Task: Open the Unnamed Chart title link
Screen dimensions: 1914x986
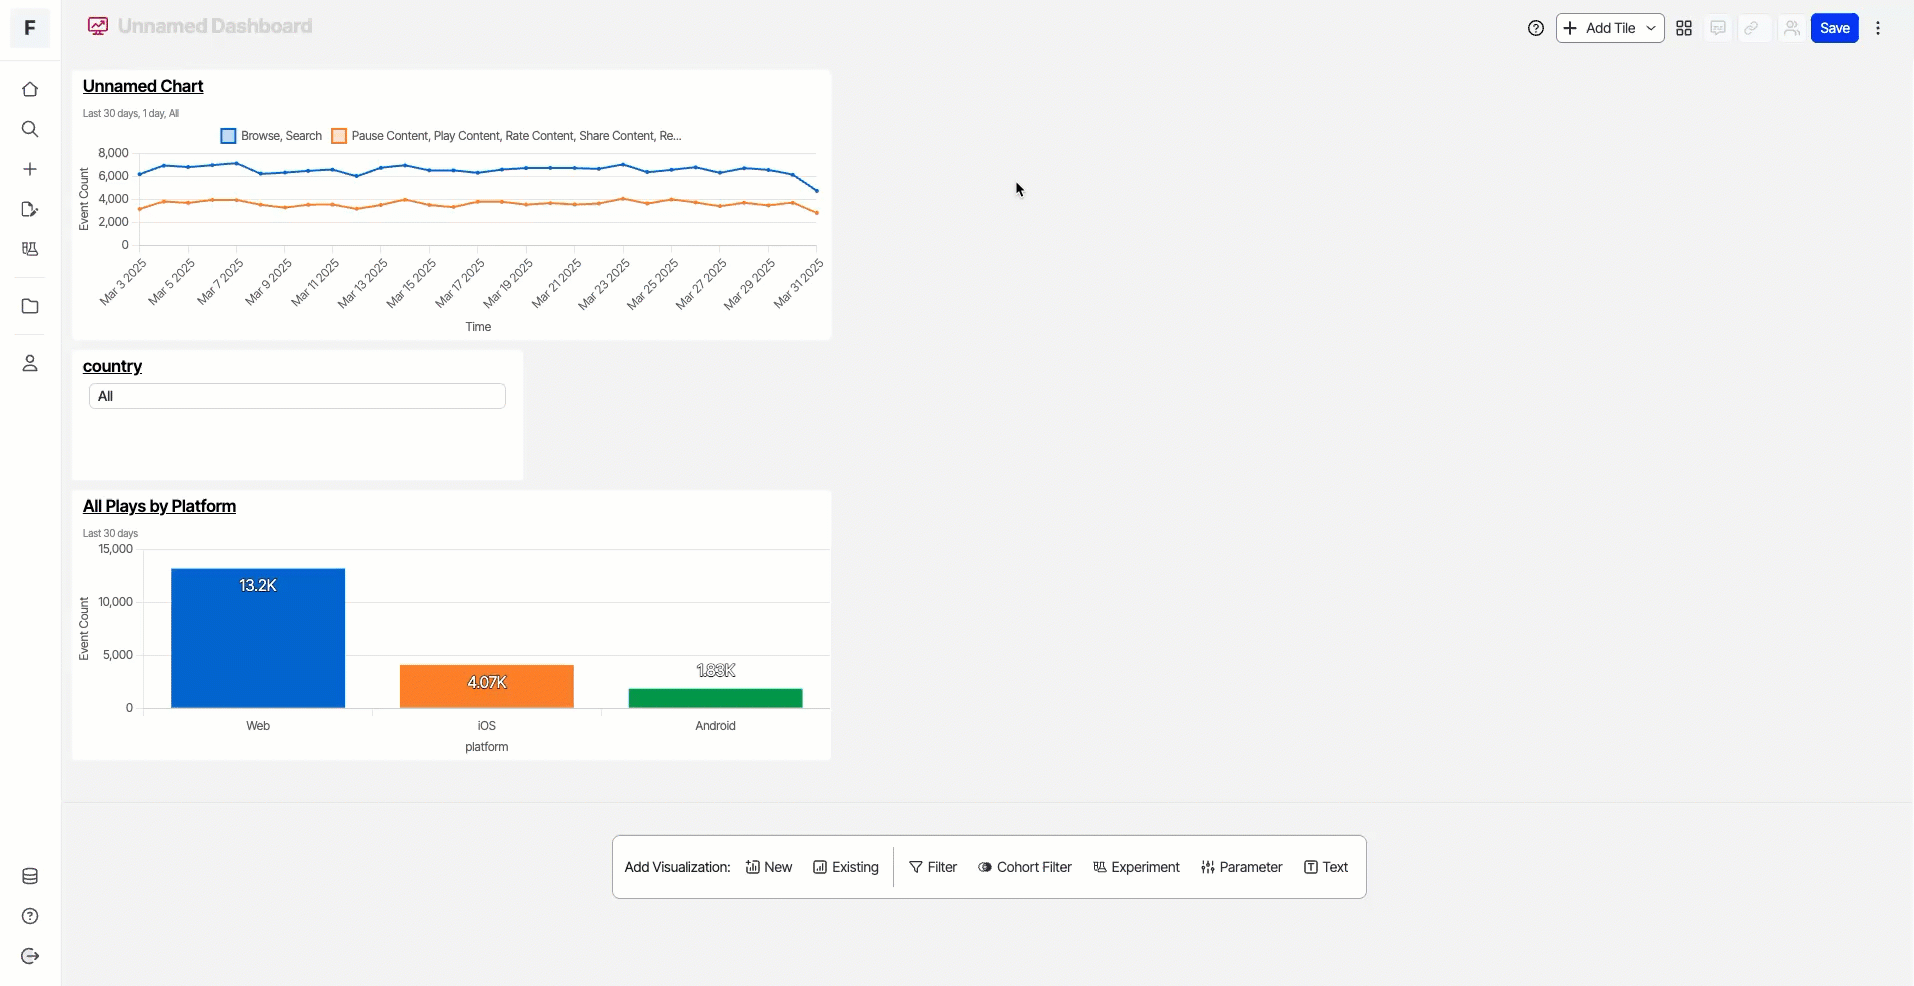Action: click(x=143, y=86)
